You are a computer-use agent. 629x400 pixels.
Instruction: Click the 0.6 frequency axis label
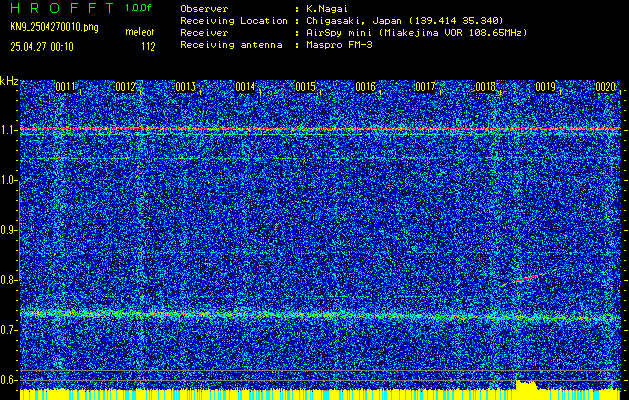click(x=9, y=380)
